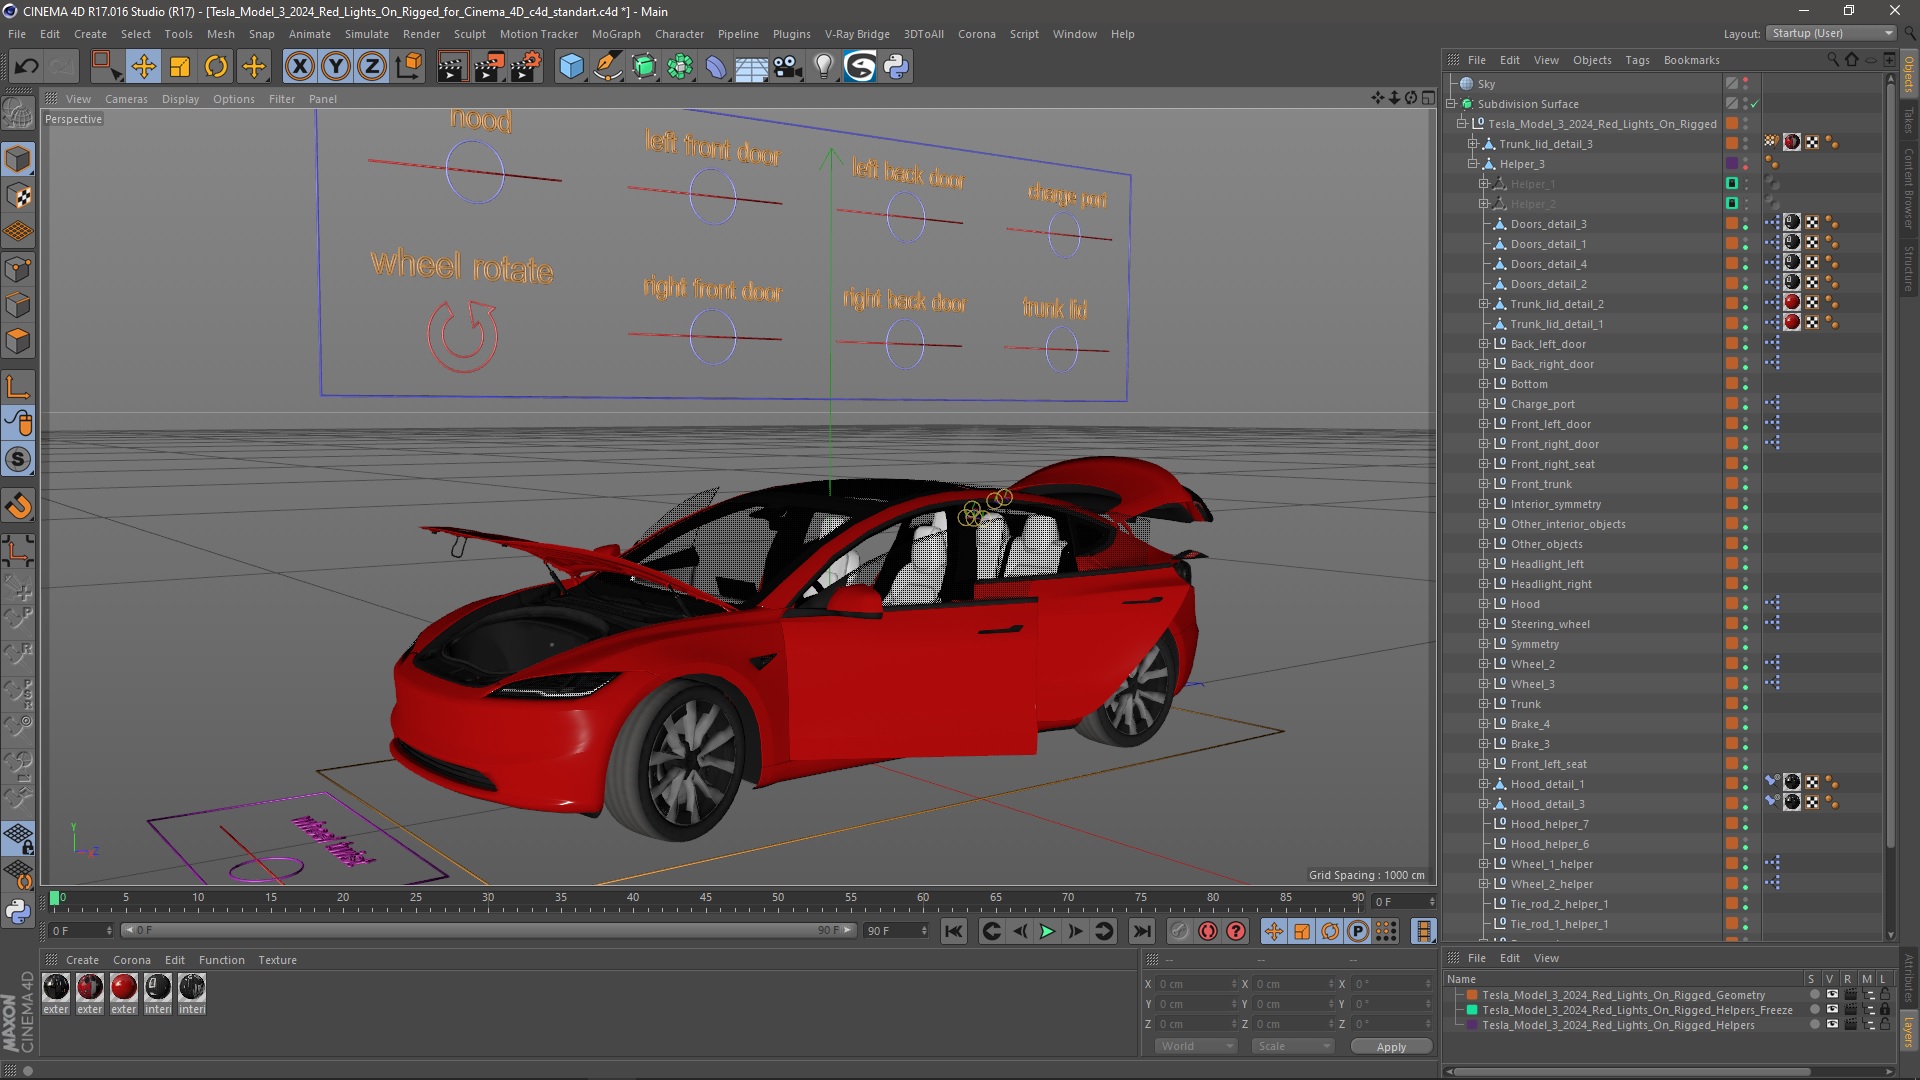Viewport: 1920px width, 1080px height.
Task: Expand Charge_port object
Action: coord(1484,404)
